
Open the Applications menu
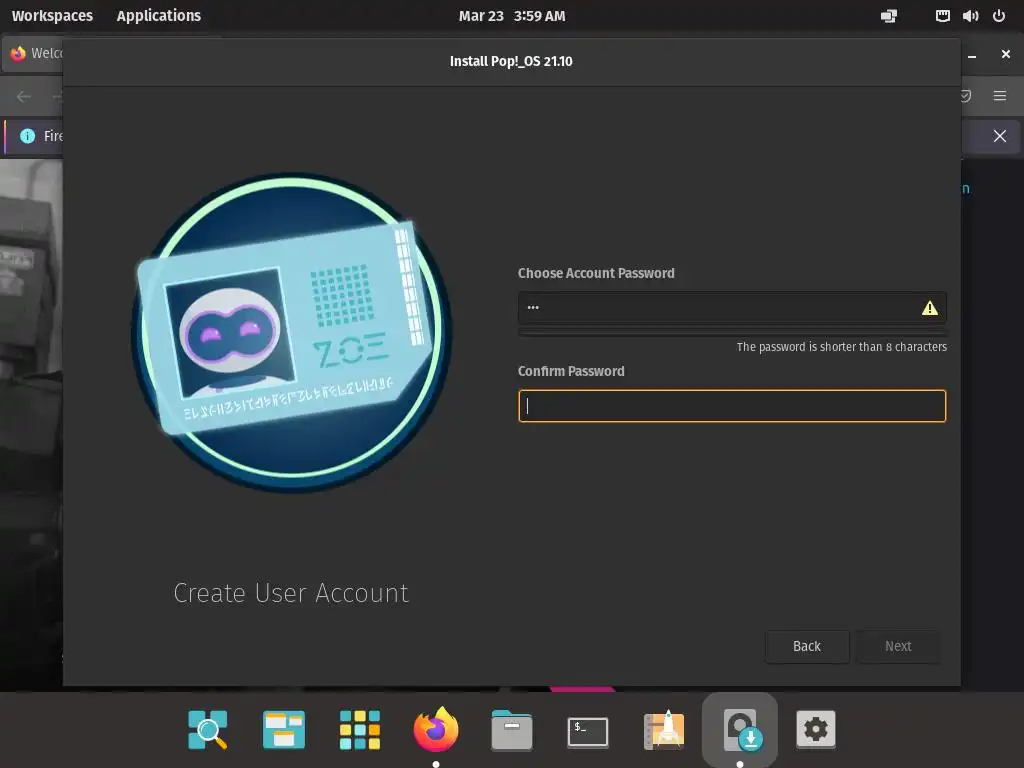coord(159,16)
